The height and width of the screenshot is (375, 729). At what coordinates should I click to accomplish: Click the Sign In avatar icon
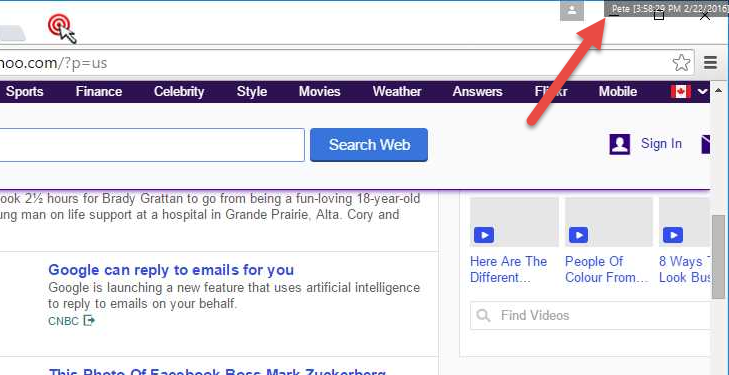tap(620, 144)
